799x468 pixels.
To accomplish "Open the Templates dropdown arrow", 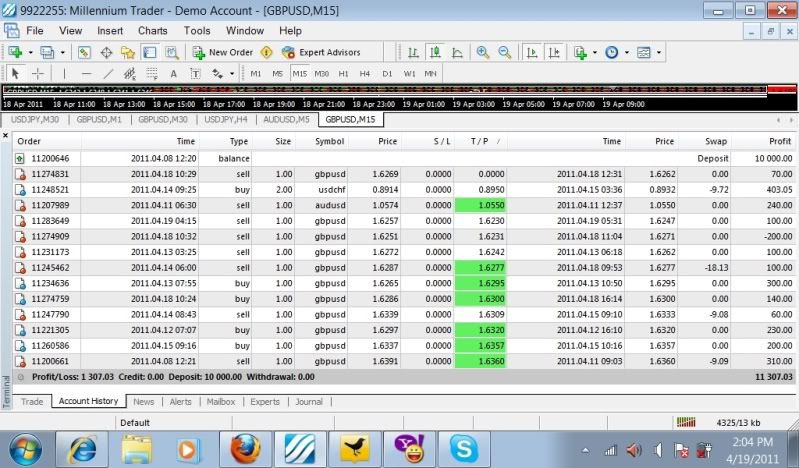I will pyautogui.click(x=659, y=53).
